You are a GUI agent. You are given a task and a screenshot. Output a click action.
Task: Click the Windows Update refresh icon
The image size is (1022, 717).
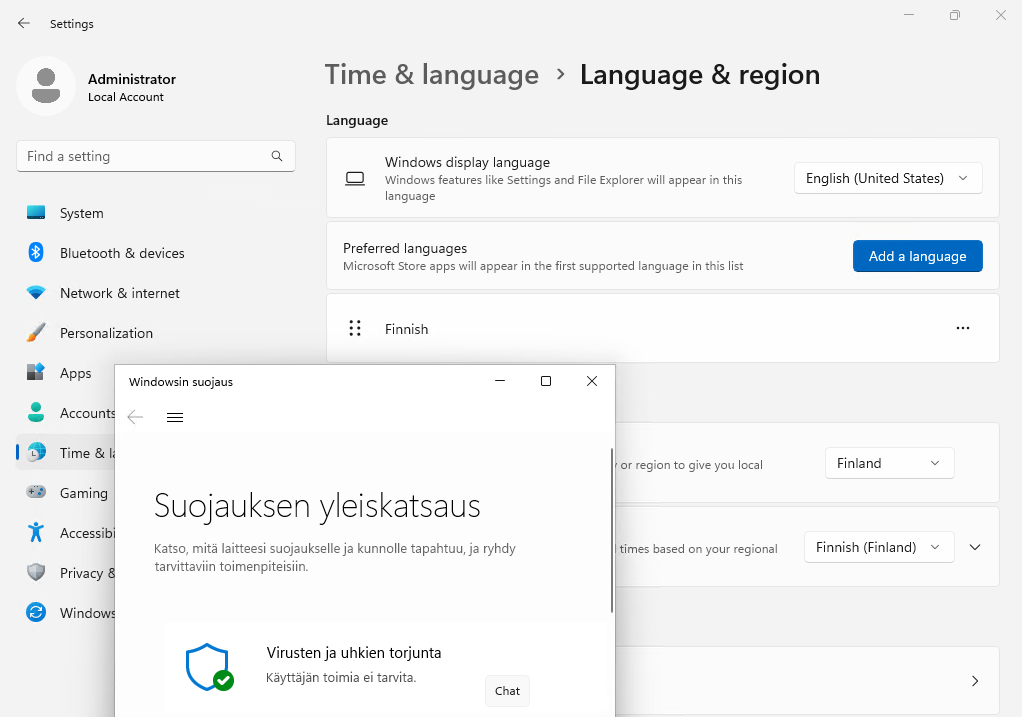[x=36, y=612]
